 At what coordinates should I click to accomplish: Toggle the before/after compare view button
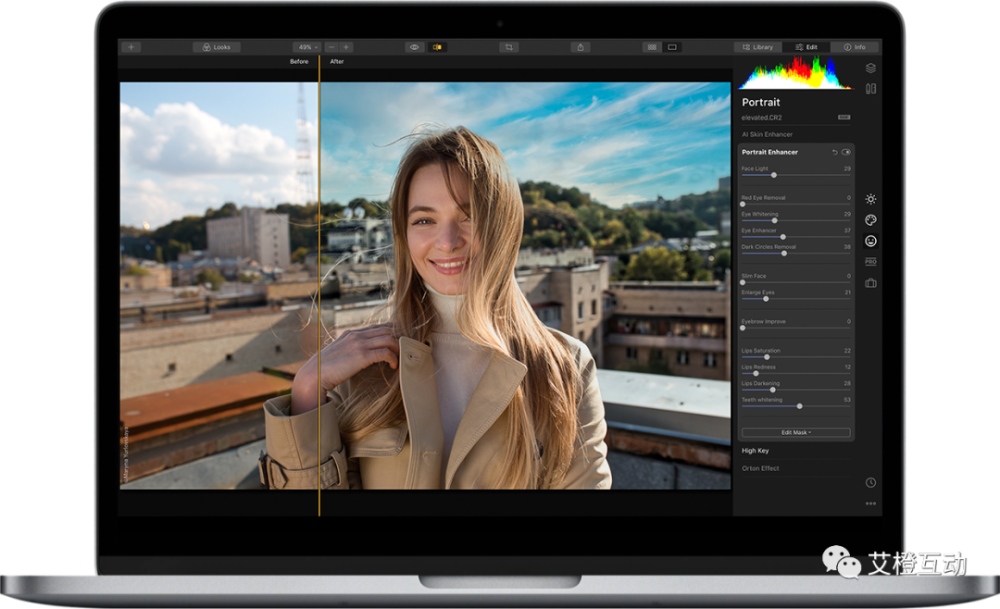point(437,47)
